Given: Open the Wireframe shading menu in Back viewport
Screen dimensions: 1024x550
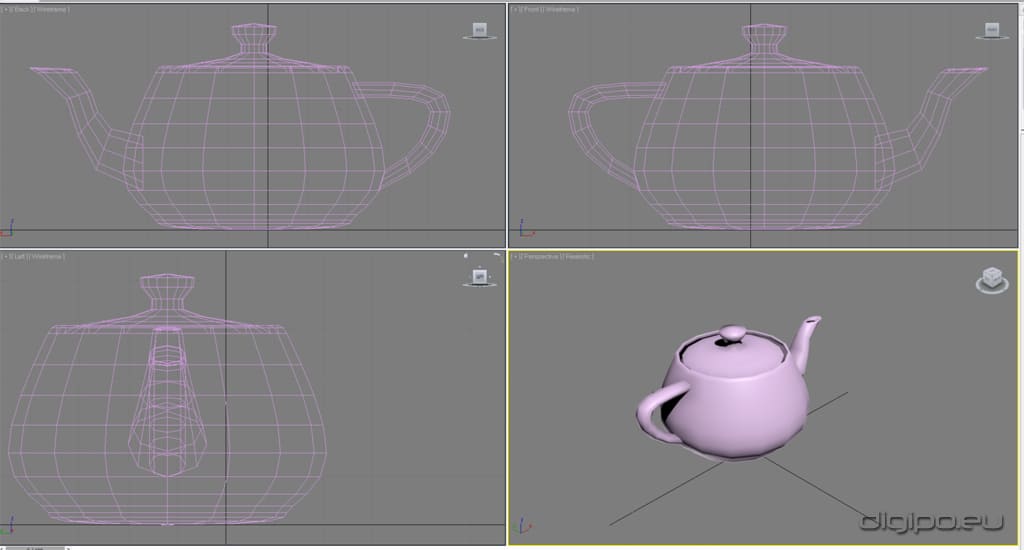Looking at the screenshot, I should coord(50,10).
